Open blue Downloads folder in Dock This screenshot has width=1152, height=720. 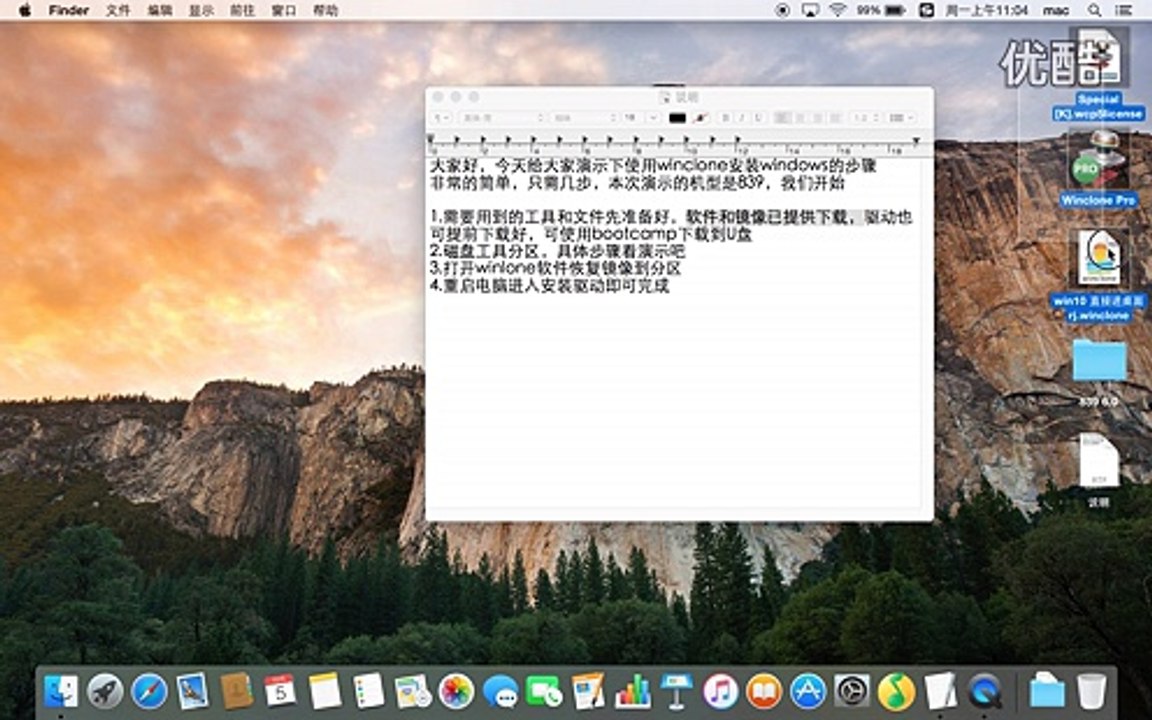[x=1047, y=691]
